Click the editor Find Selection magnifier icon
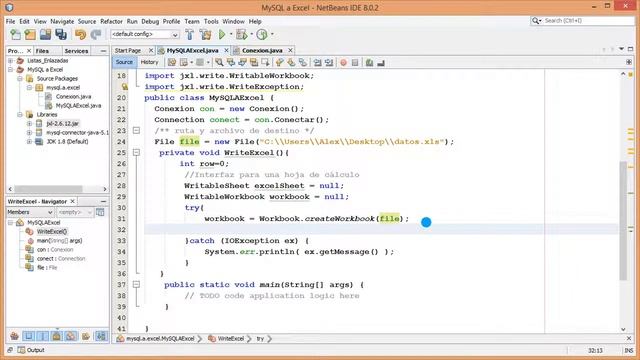The image size is (640, 360). click(220, 62)
